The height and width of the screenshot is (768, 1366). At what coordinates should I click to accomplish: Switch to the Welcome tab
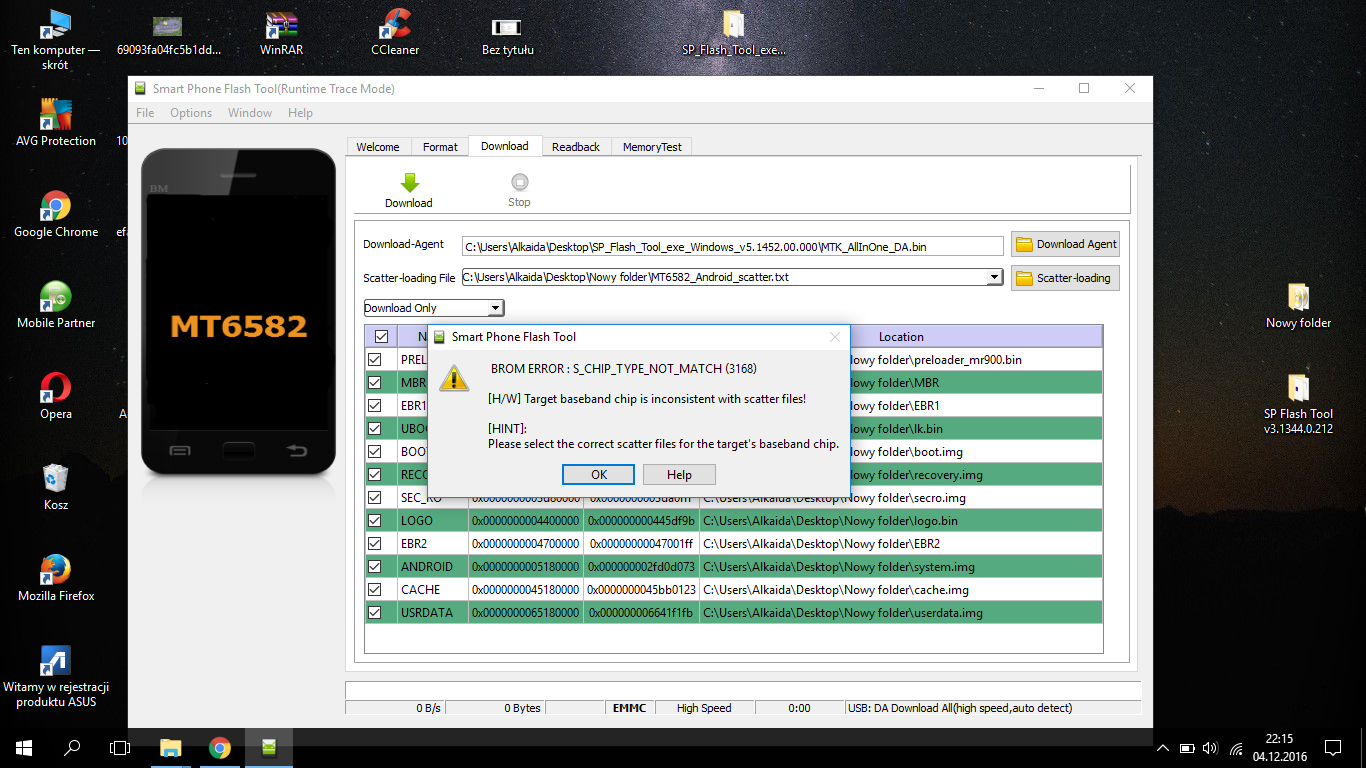pos(378,147)
